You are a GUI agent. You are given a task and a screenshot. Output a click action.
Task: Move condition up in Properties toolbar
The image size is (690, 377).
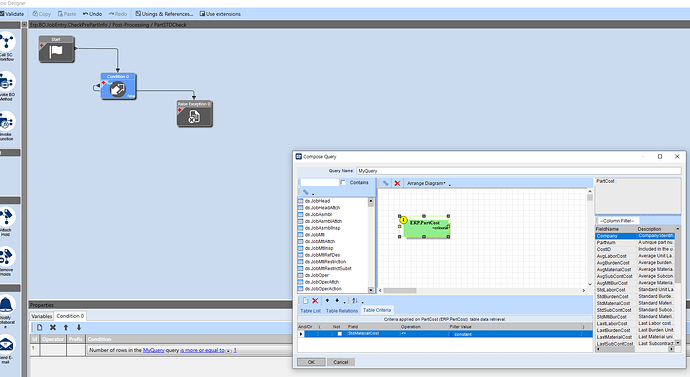tap(66, 327)
